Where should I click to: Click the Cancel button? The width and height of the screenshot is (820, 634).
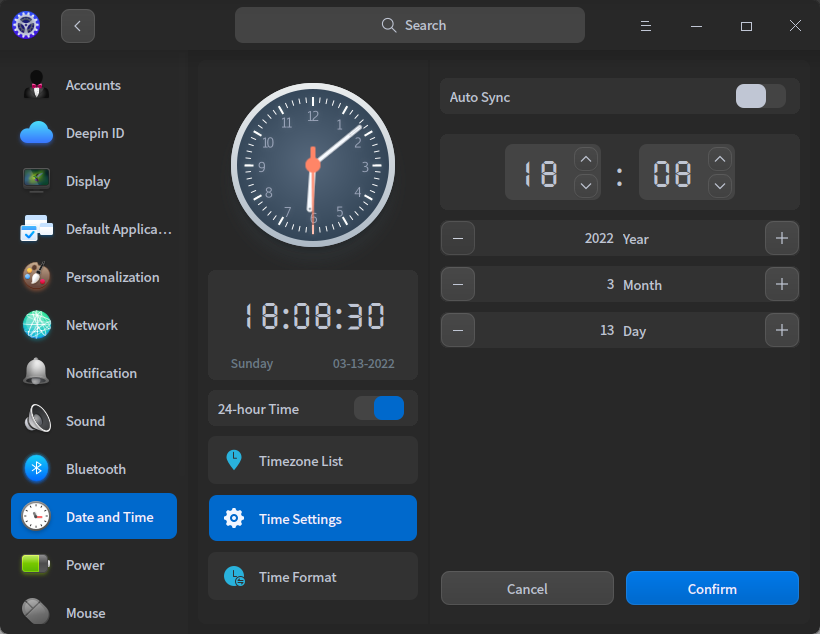click(x=527, y=589)
